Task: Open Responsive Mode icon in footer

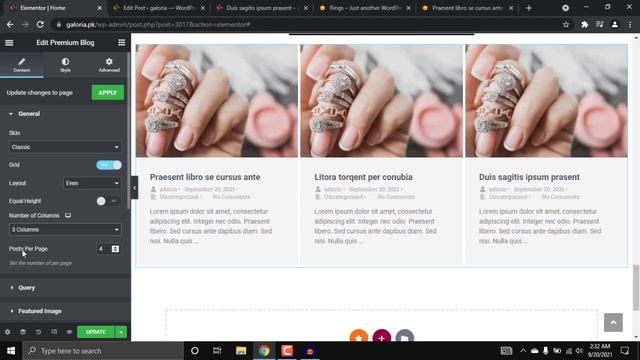Action: pos(53,332)
